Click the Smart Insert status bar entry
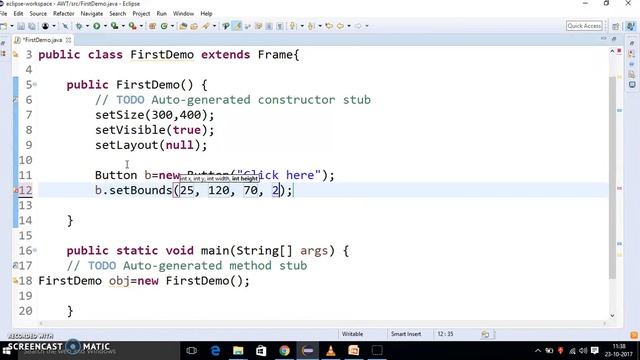Image resolution: width=640 pixels, height=360 pixels. coord(406,334)
